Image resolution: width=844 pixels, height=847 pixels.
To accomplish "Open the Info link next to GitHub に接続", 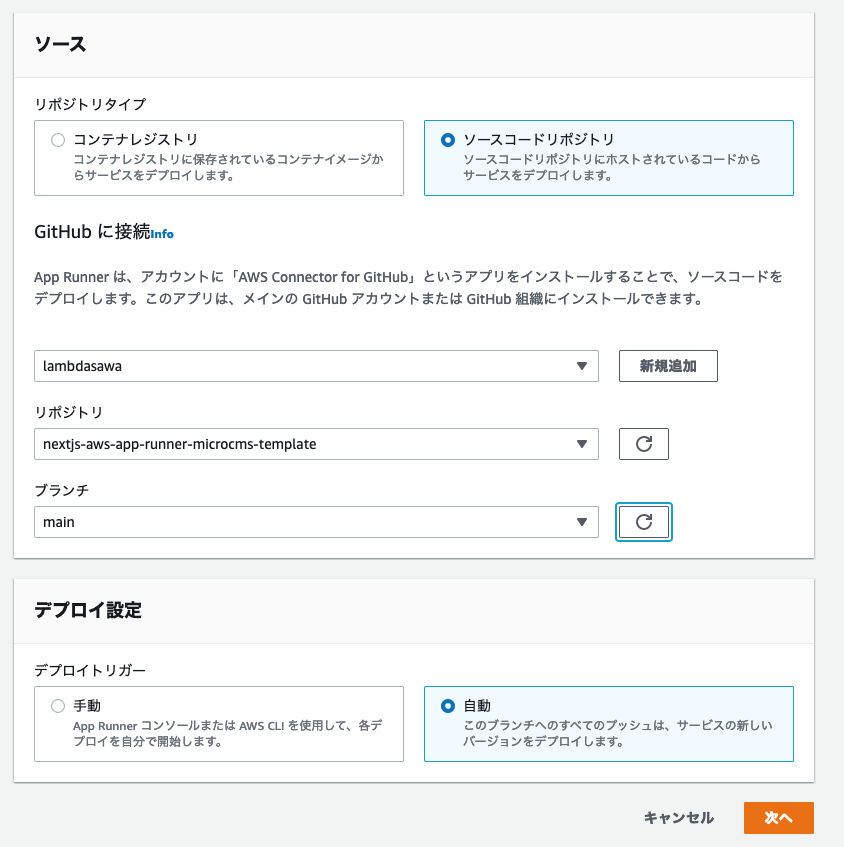I will tap(162, 234).
